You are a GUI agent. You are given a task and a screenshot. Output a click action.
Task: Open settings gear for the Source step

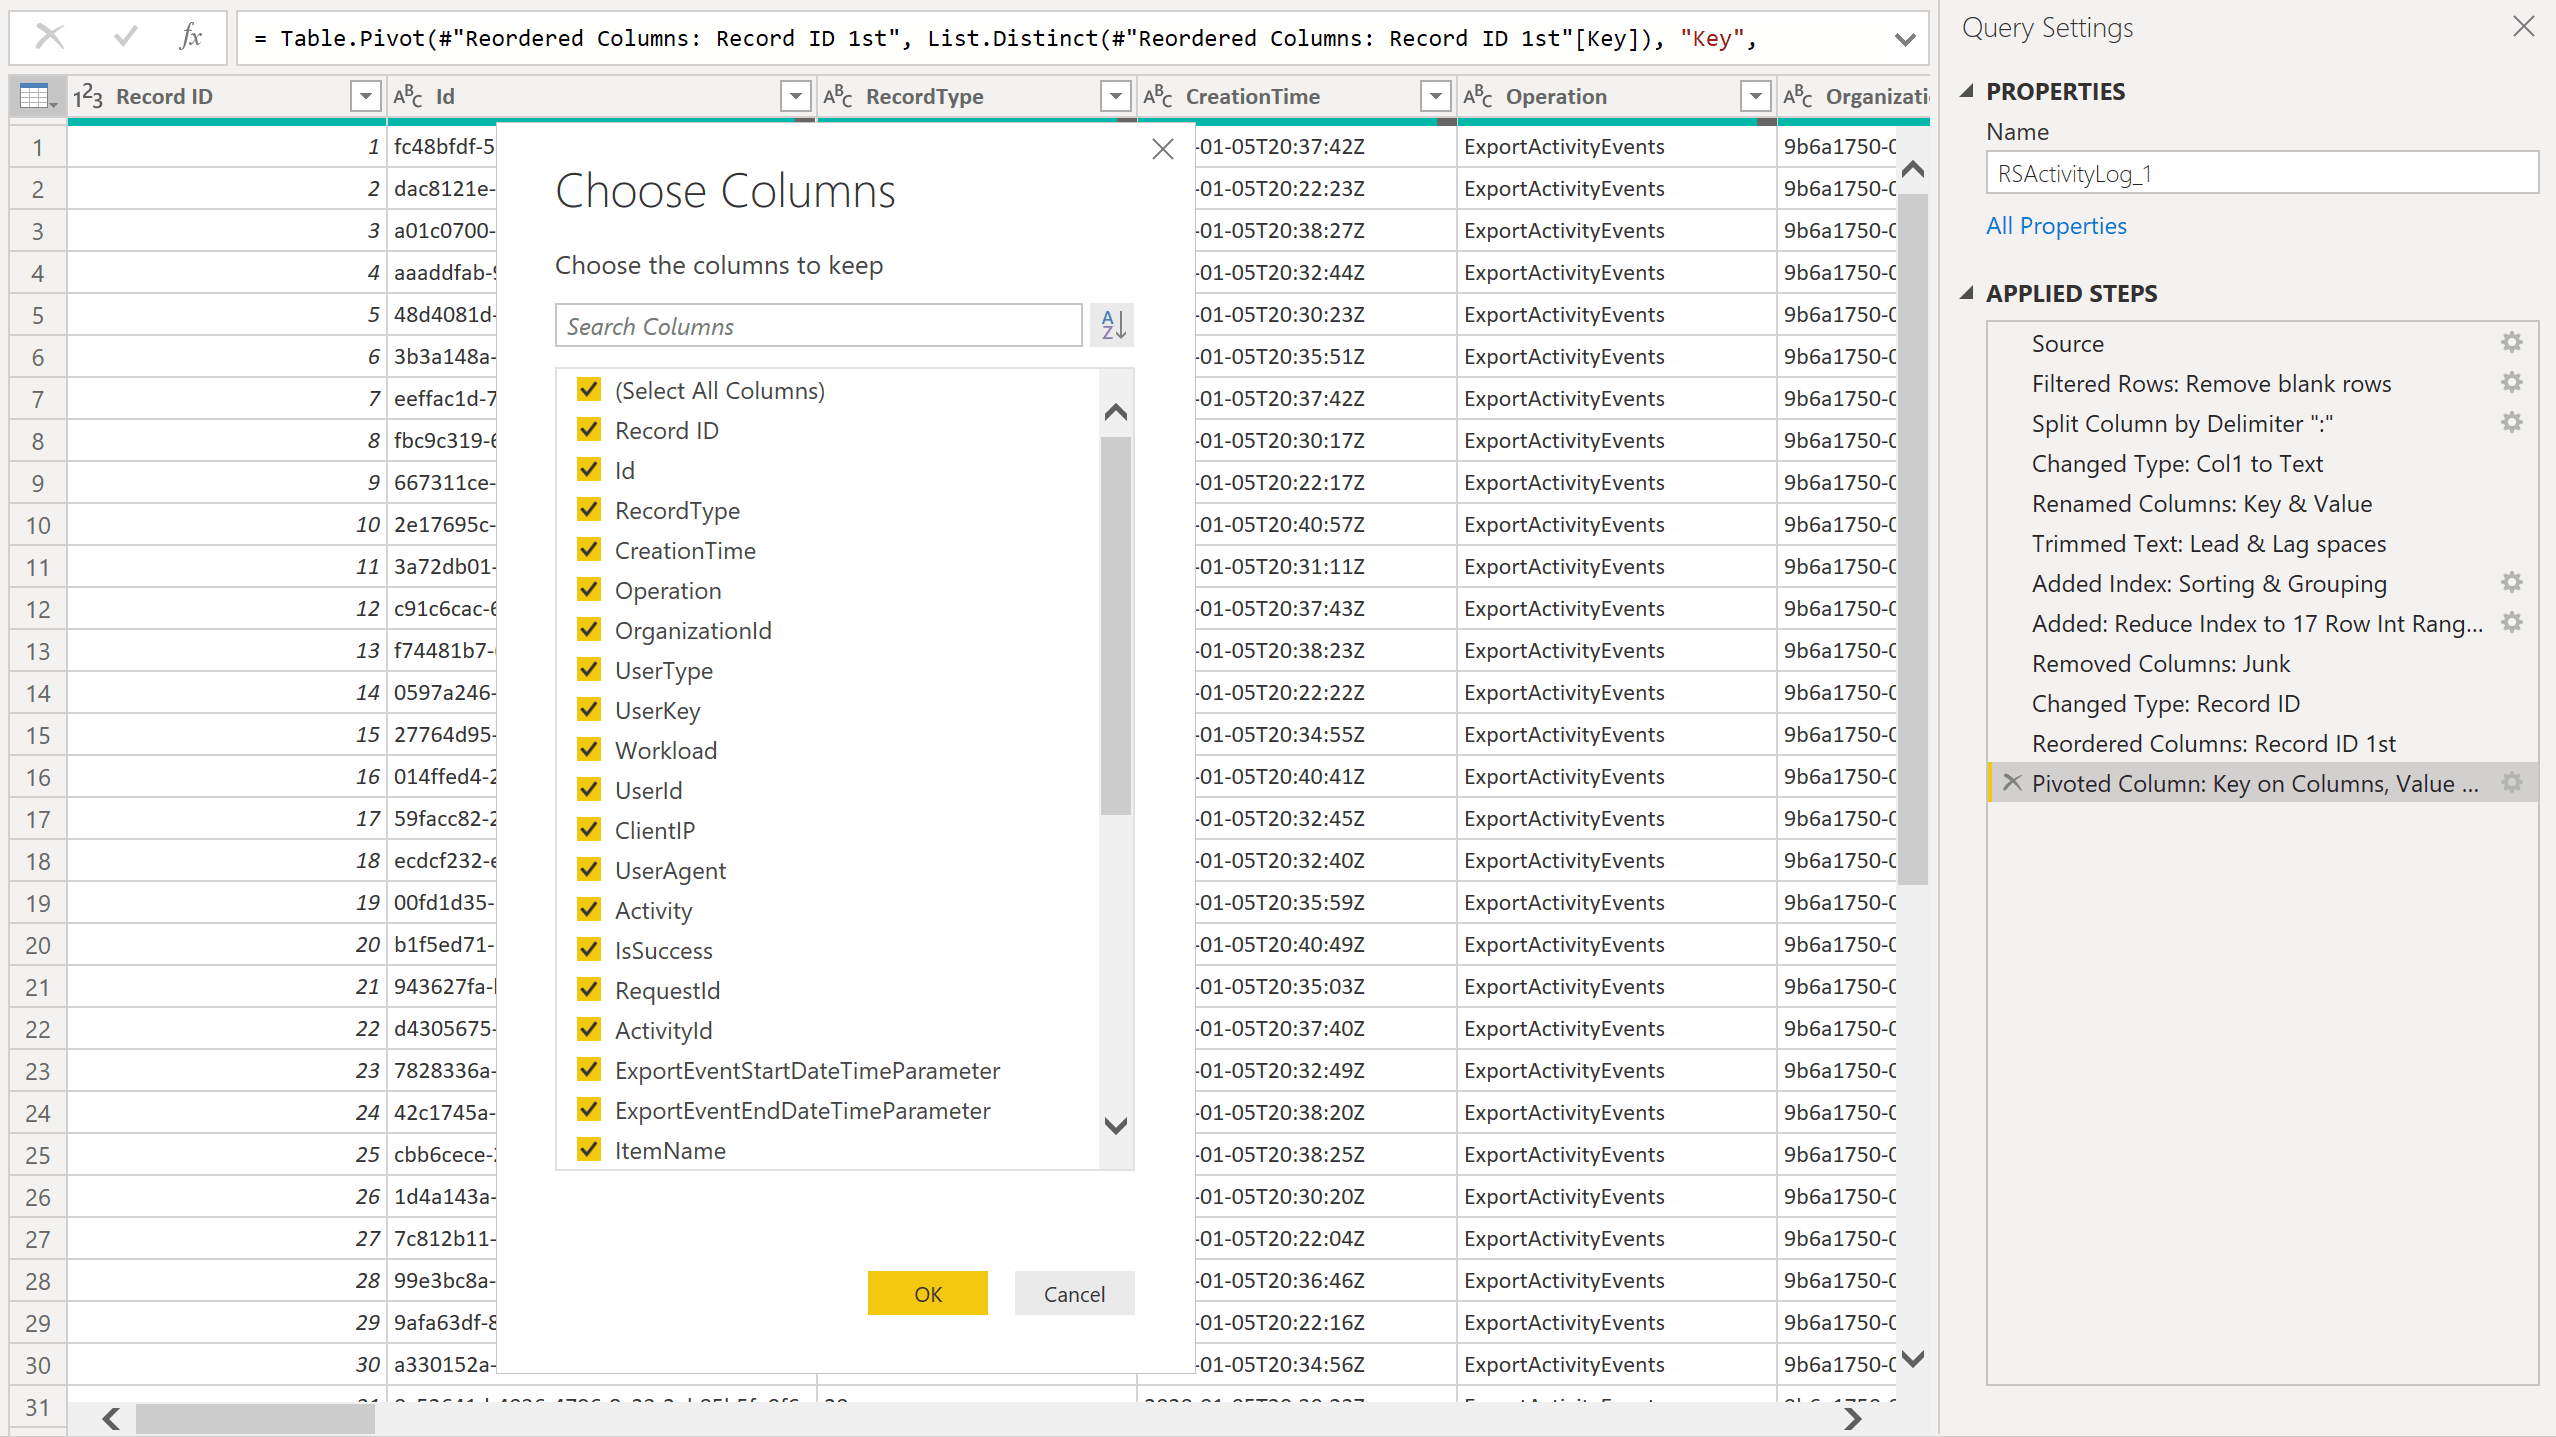(x=2511, y=343)
